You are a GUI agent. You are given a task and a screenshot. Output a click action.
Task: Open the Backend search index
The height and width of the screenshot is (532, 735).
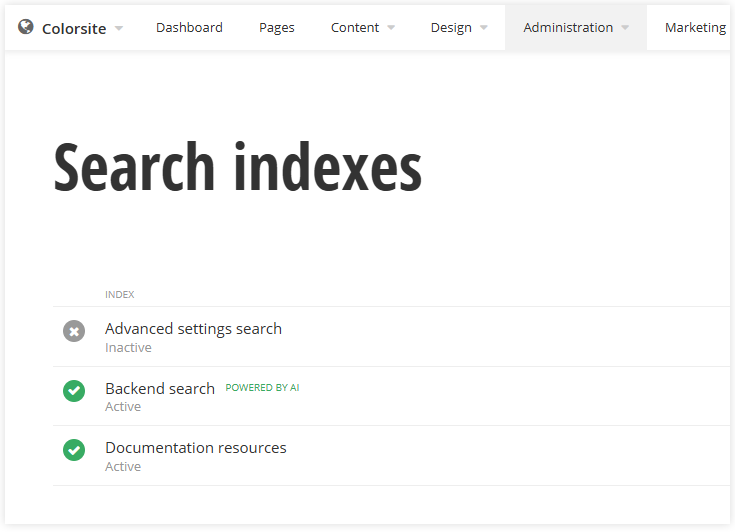[x=160, y=389]
